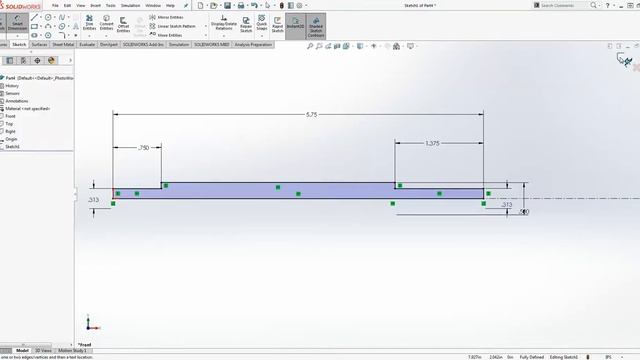Screen dimensions: 640x360
Task: Select the Circle sketch tool
Action: pos(48,17)
